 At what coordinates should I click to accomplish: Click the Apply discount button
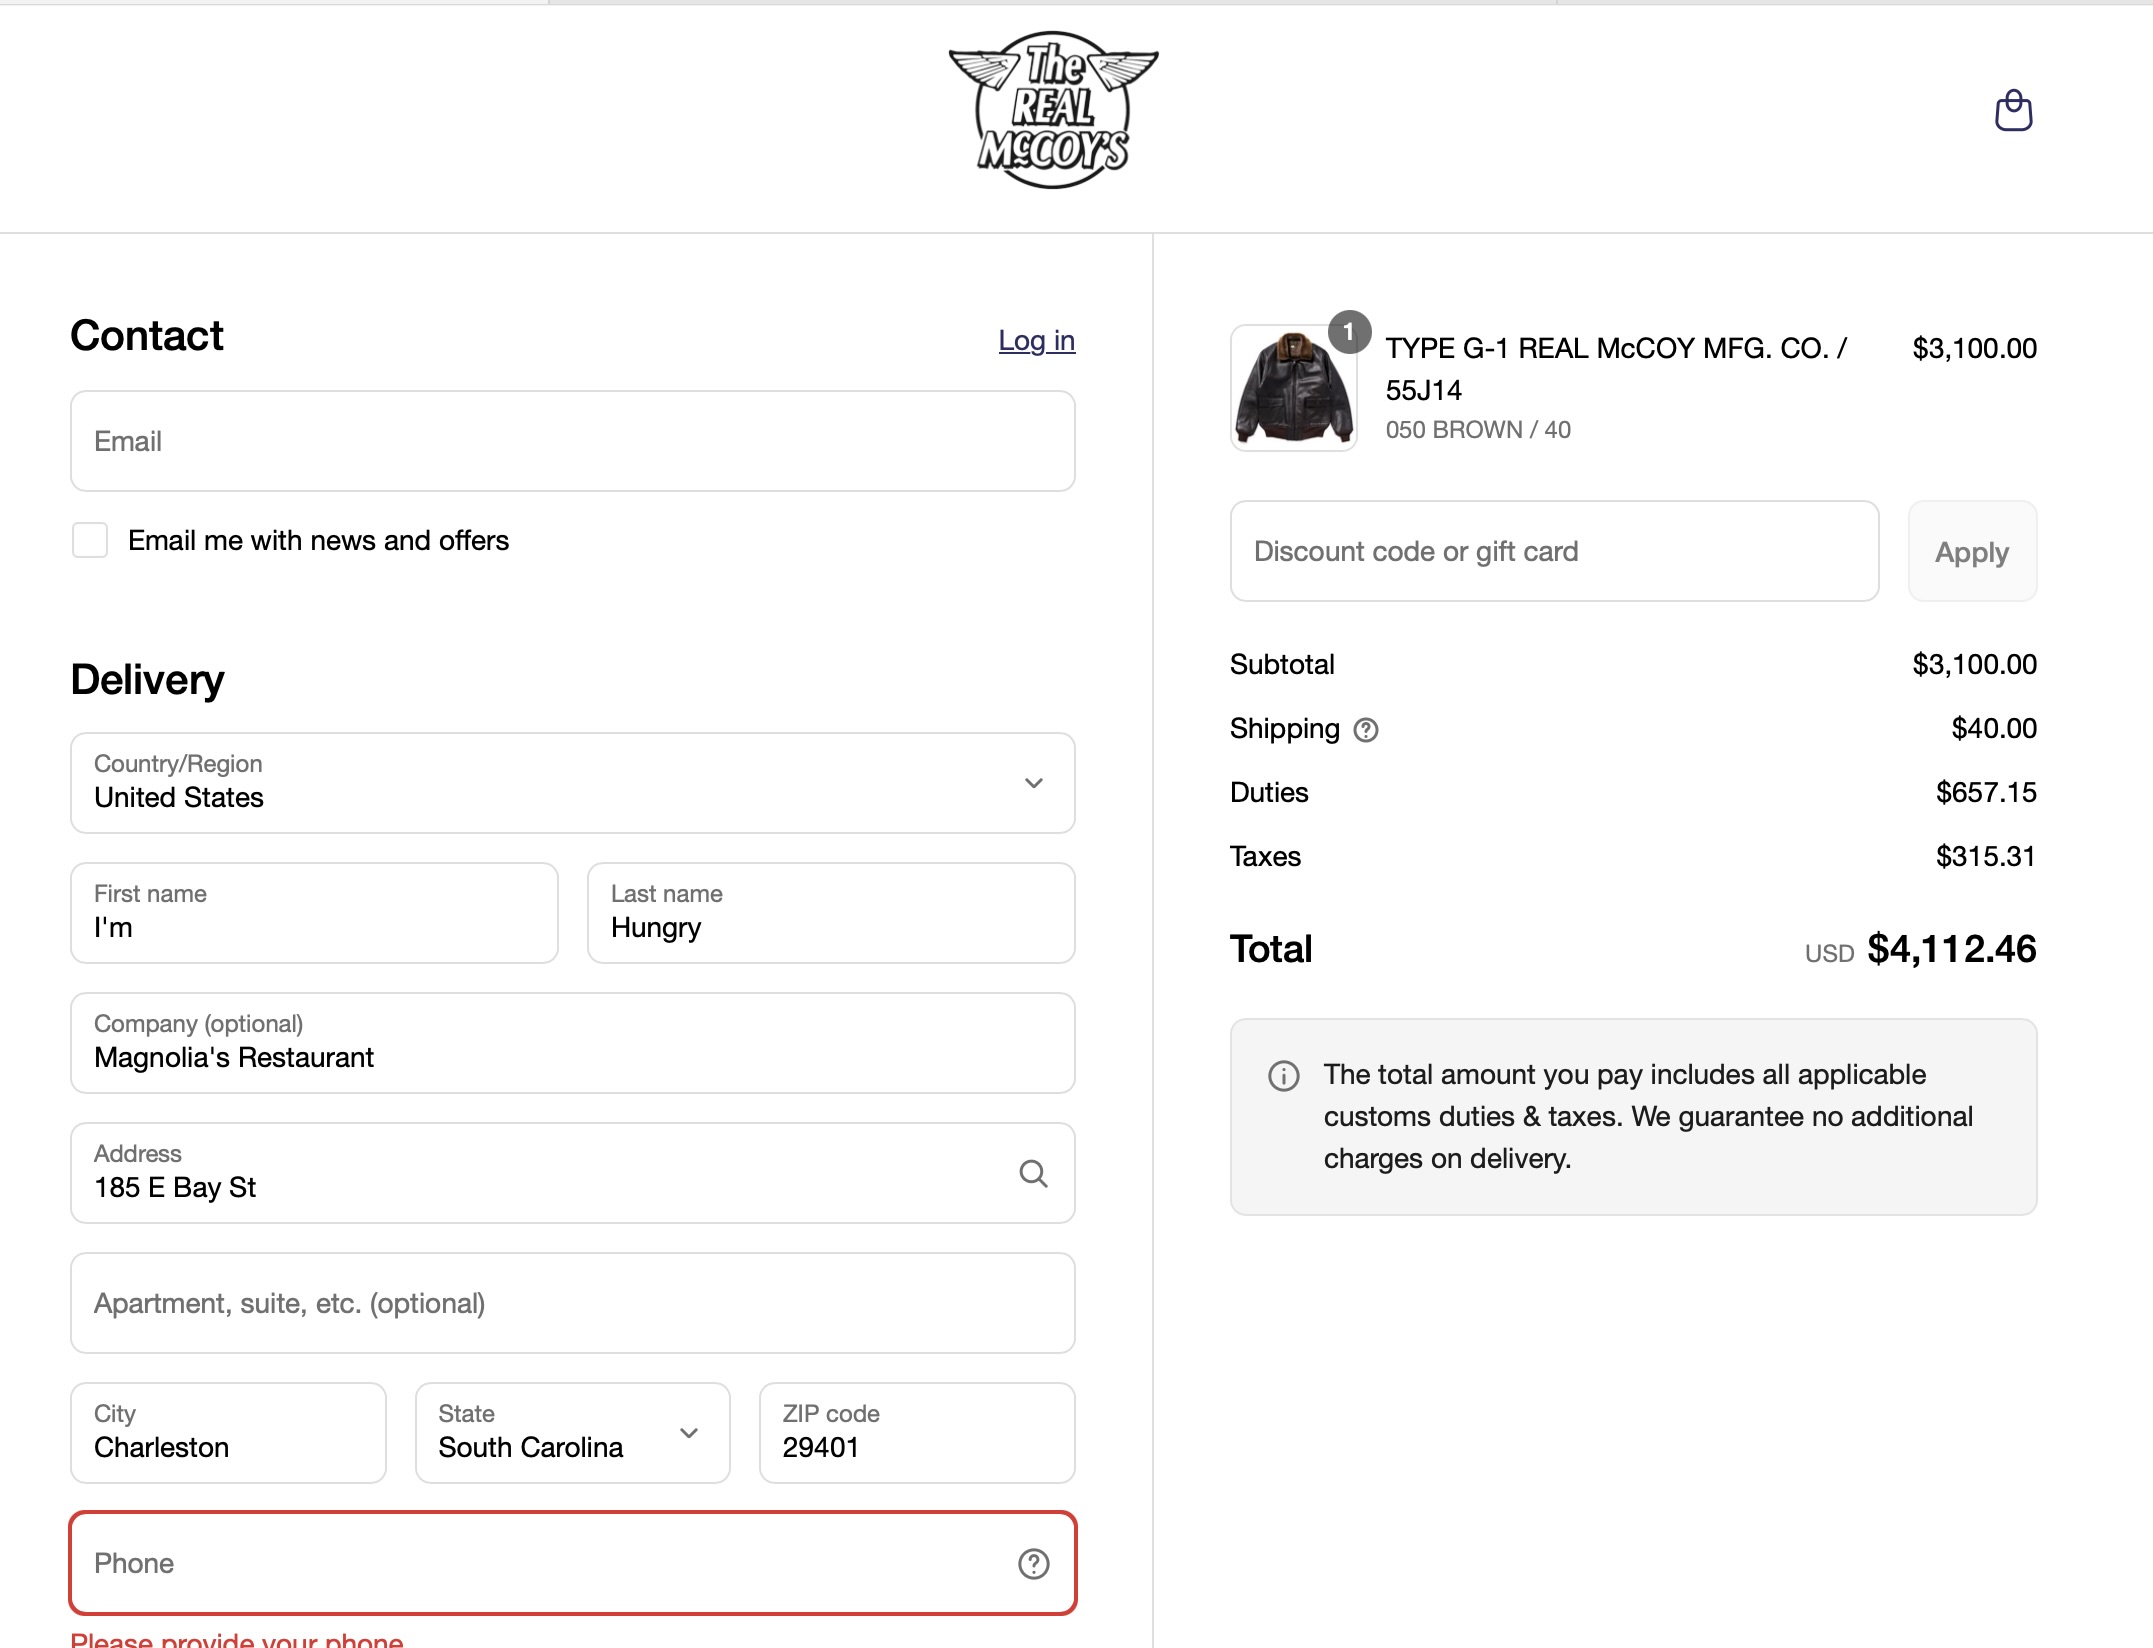[1972, 551]
